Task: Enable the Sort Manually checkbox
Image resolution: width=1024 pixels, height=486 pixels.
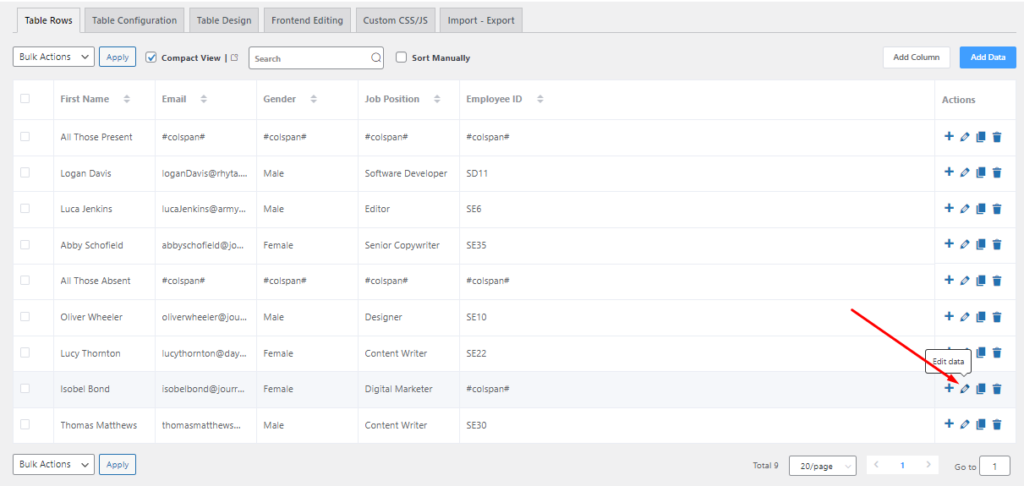Action: [402, 57]
